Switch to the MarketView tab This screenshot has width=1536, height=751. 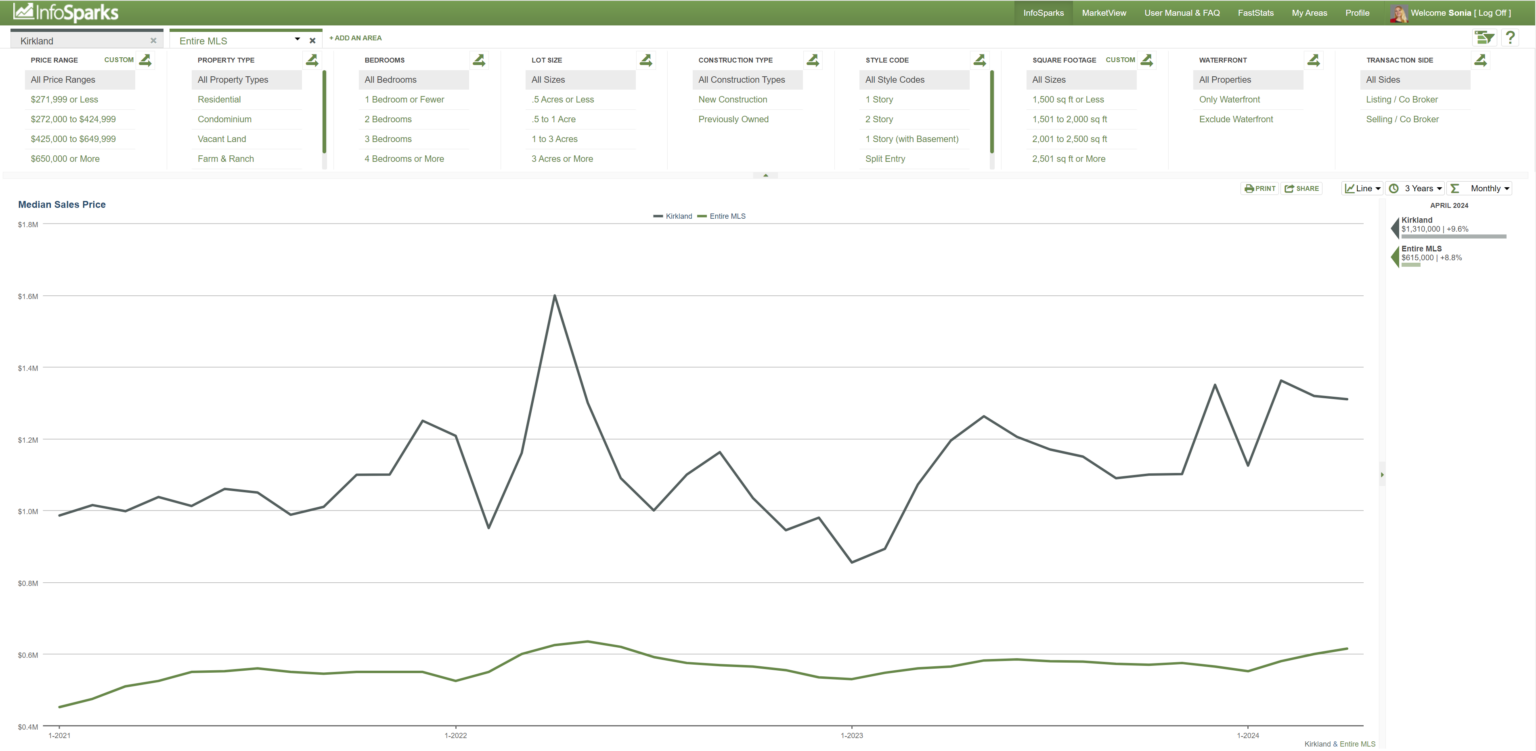point(1103,12)
